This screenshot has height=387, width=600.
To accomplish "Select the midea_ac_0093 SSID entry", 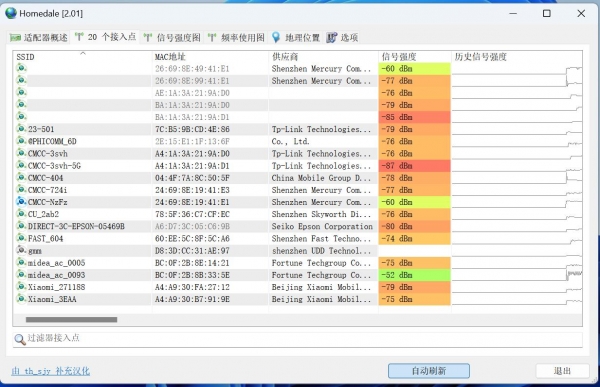I will pyautogui.click(x=56, y=275).
